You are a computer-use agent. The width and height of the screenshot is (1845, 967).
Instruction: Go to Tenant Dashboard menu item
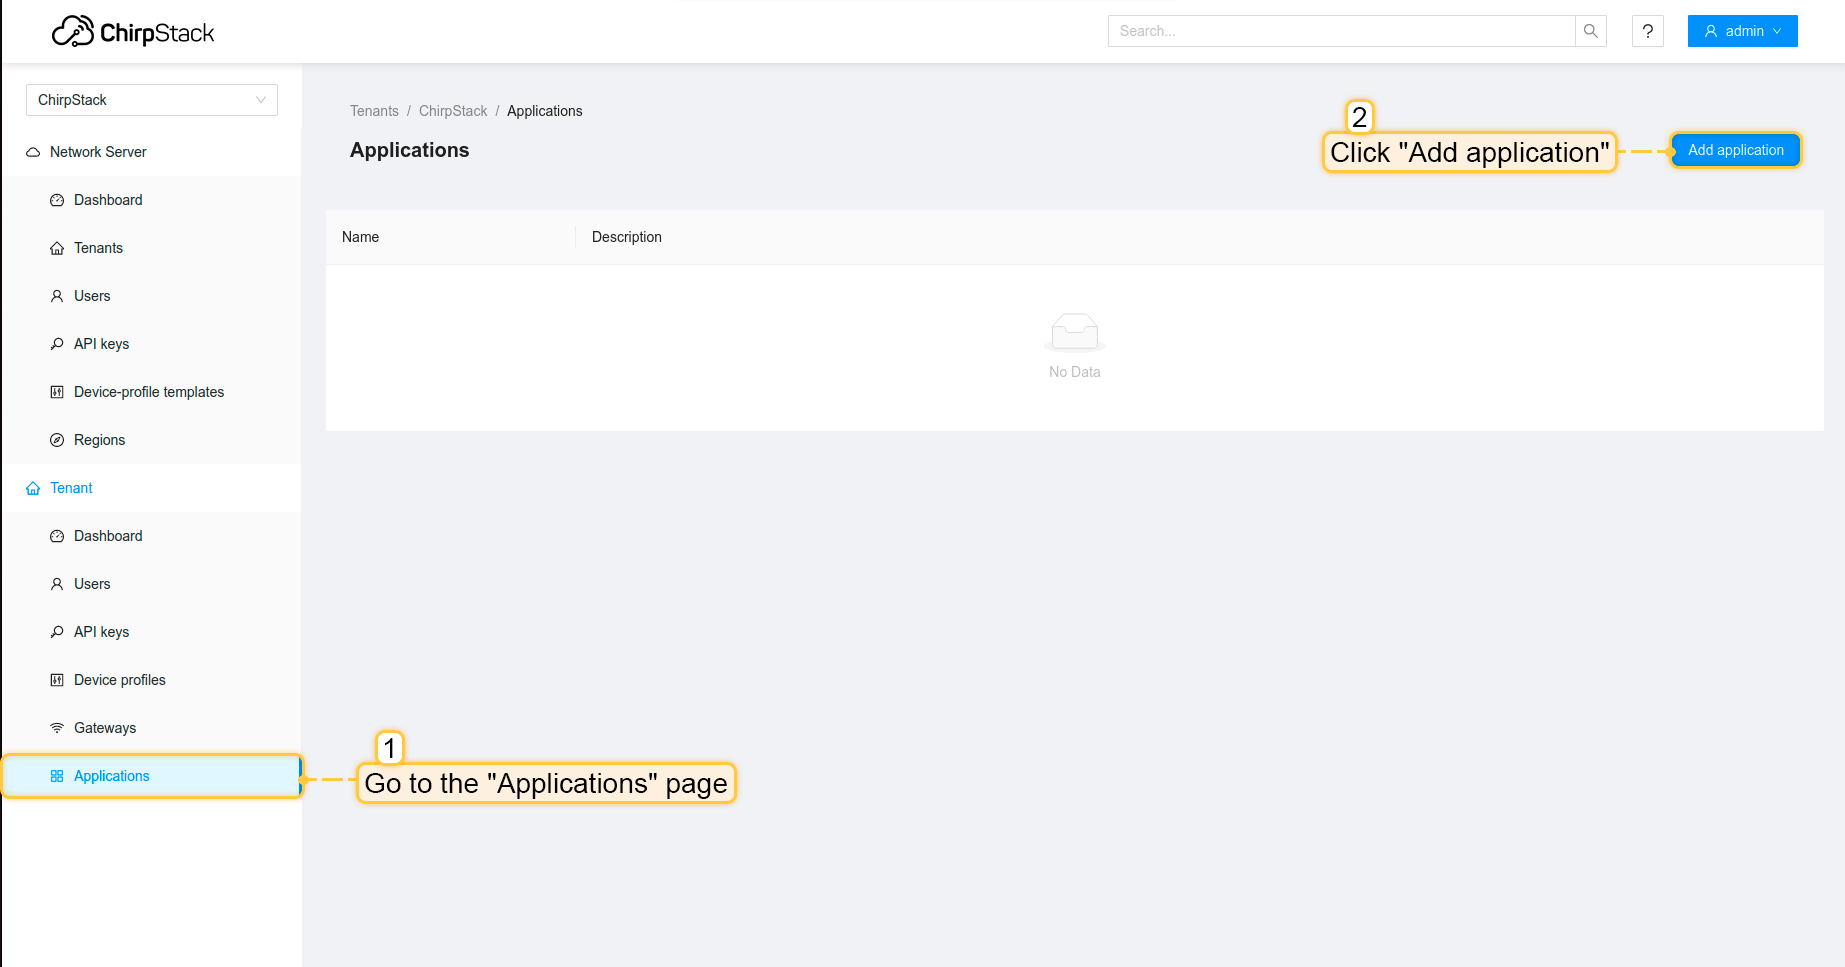pos(108,536)
